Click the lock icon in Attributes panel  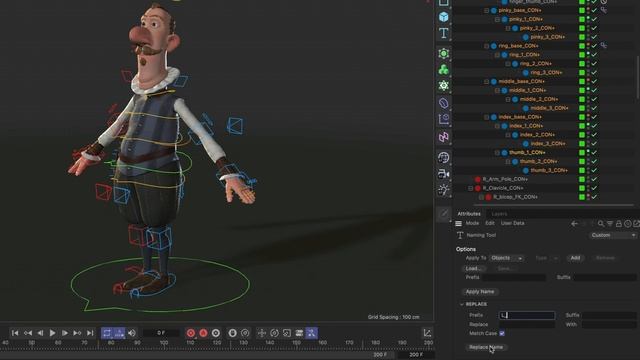(x=619, y=224)
